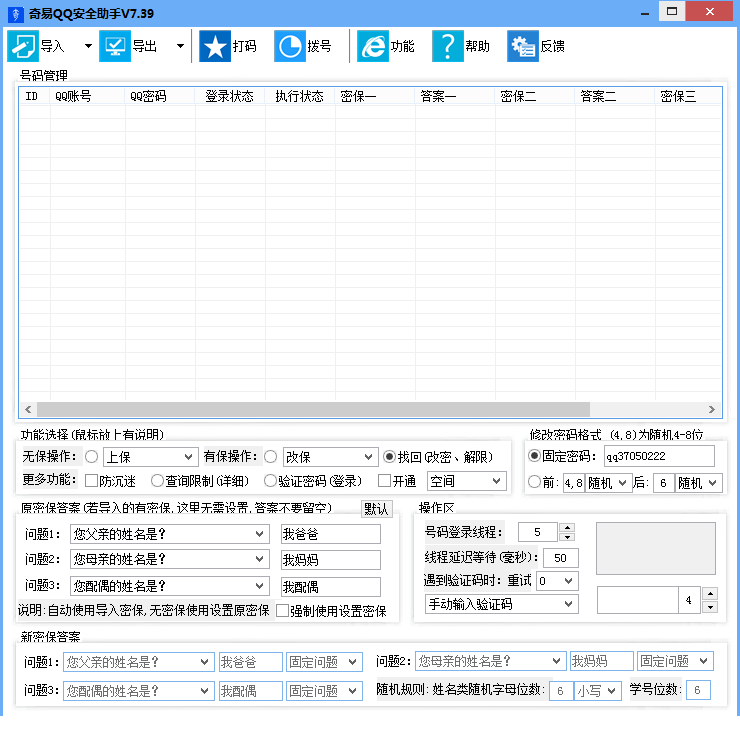Click the QQ密码 column header

point(160,96)
